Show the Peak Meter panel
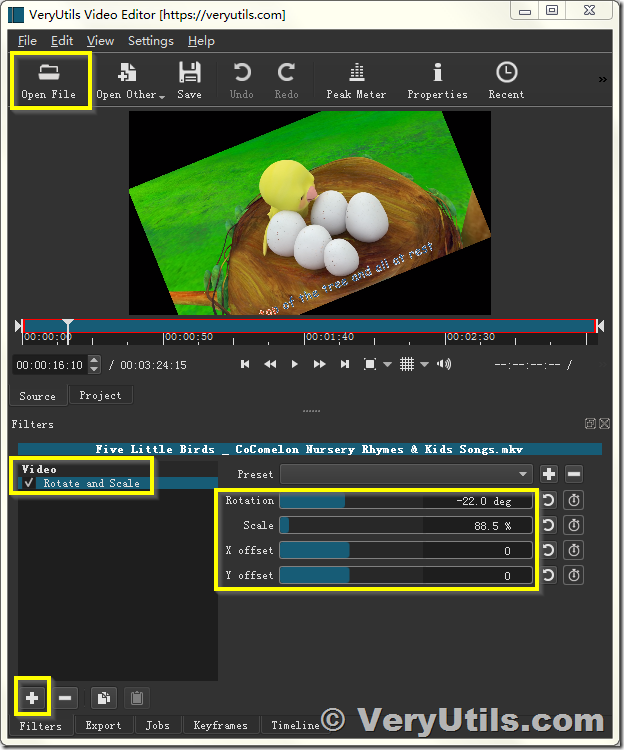The image size is (624, 750). click(356, 80)
